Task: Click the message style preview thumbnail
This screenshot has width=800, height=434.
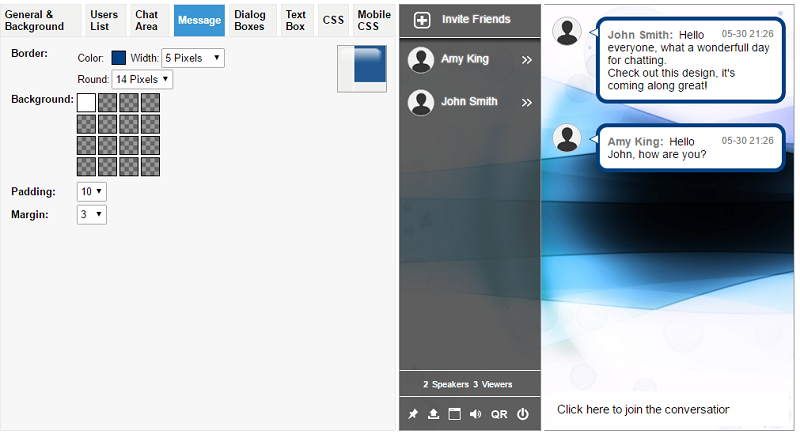Action: point(362,69)
